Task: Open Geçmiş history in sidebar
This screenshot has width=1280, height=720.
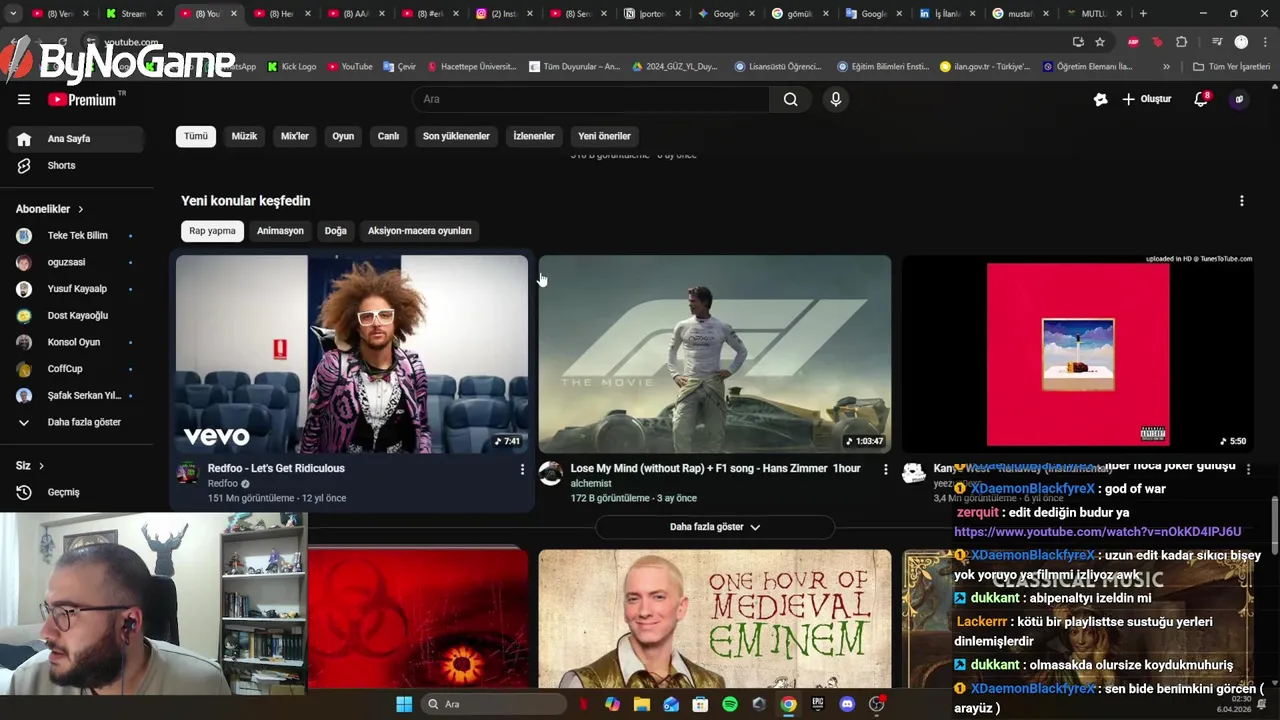Action: [76, 492]
